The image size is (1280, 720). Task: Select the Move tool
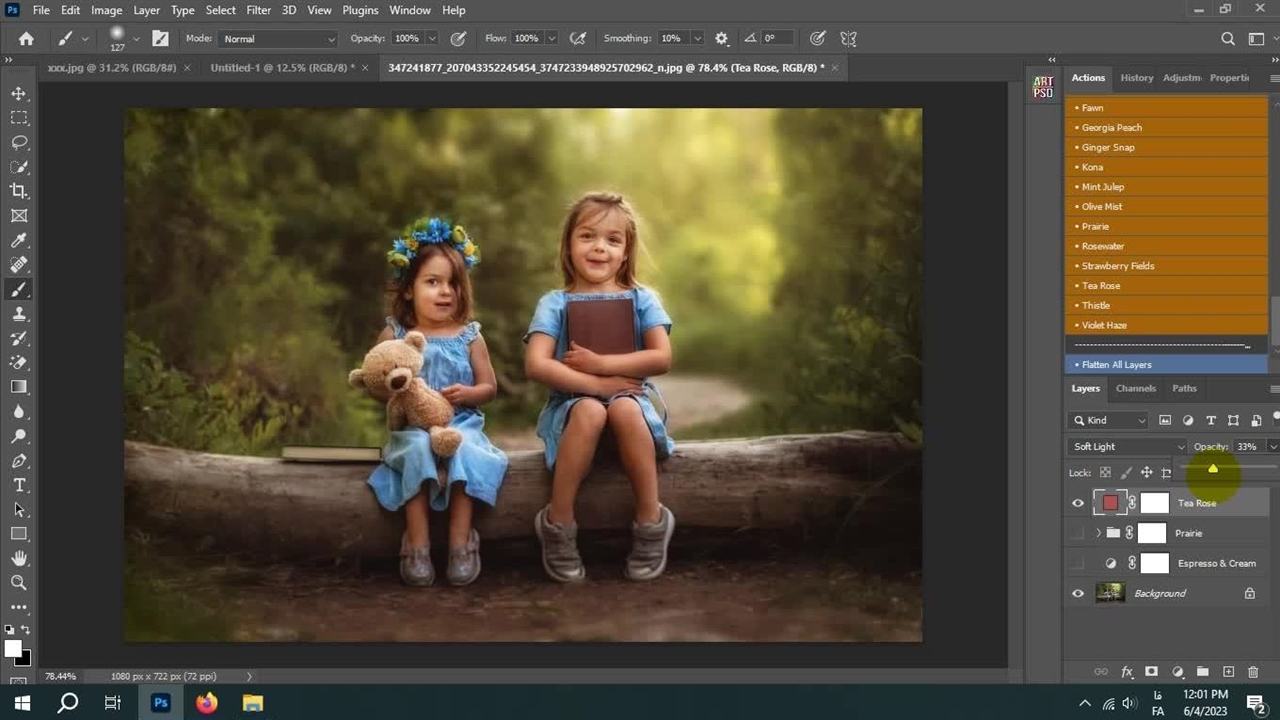tap(19, 93)
